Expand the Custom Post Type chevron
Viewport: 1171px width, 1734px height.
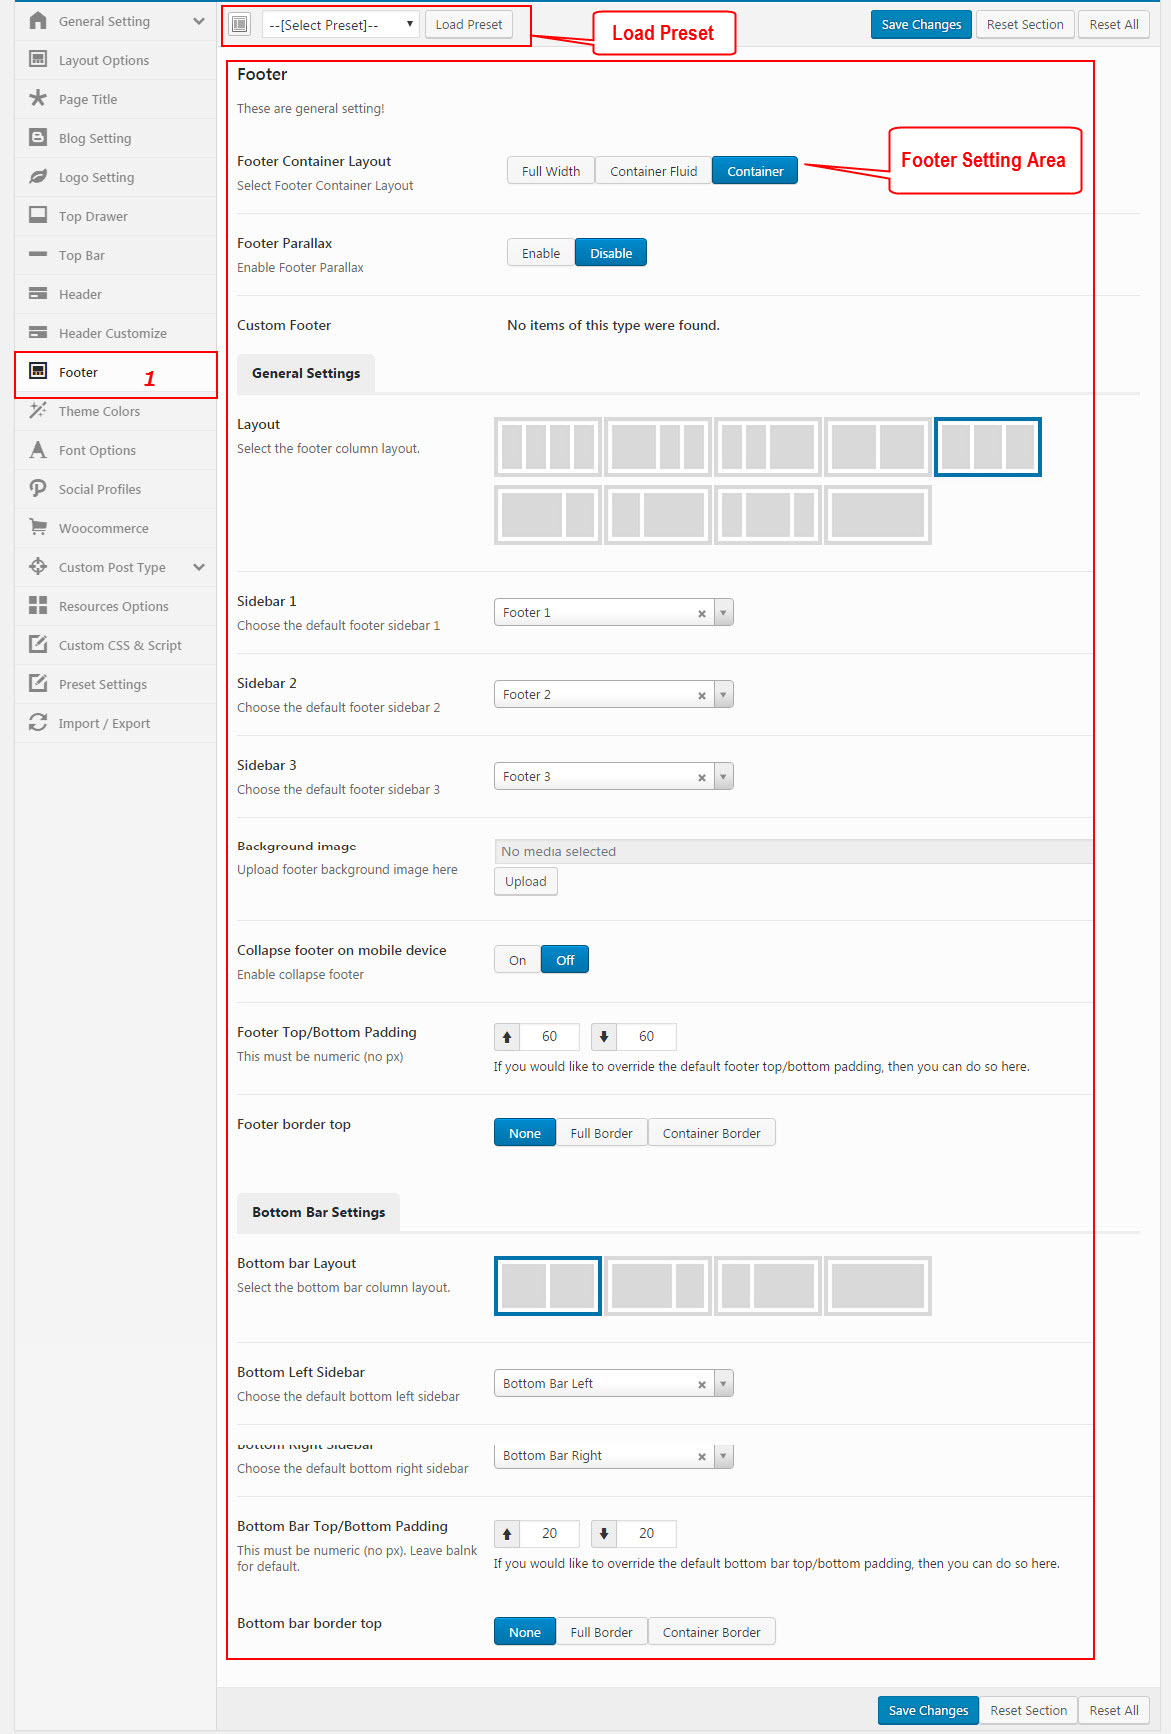199,567
